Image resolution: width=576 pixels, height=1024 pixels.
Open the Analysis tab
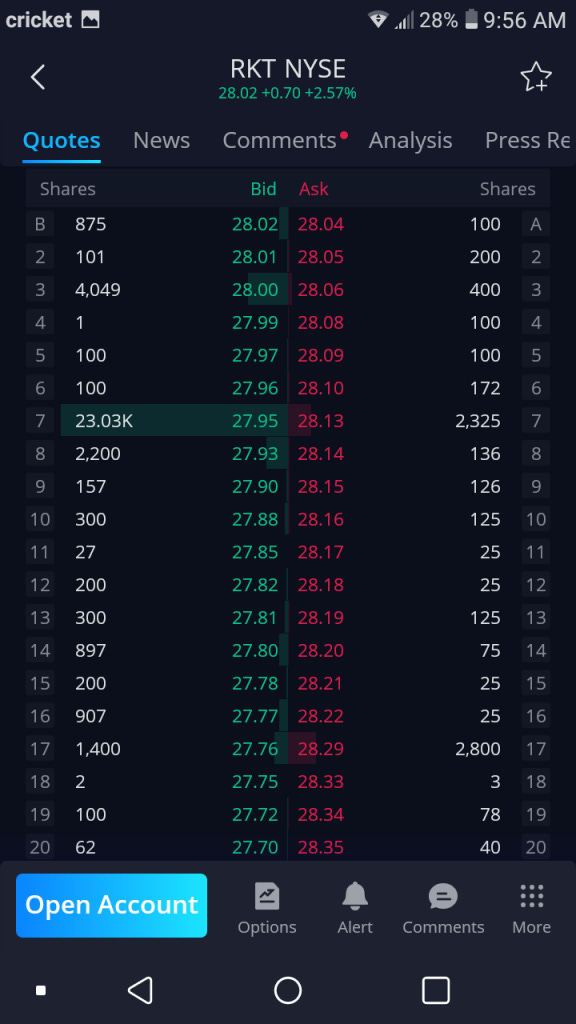coord(410,140)
